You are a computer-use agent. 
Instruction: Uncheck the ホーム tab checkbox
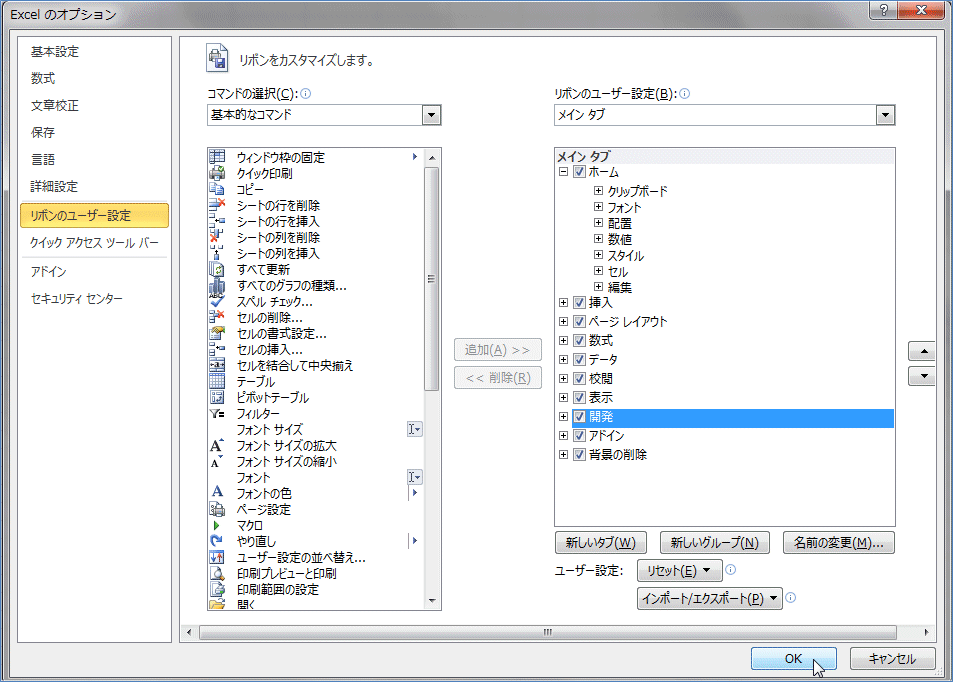[579, 171]
